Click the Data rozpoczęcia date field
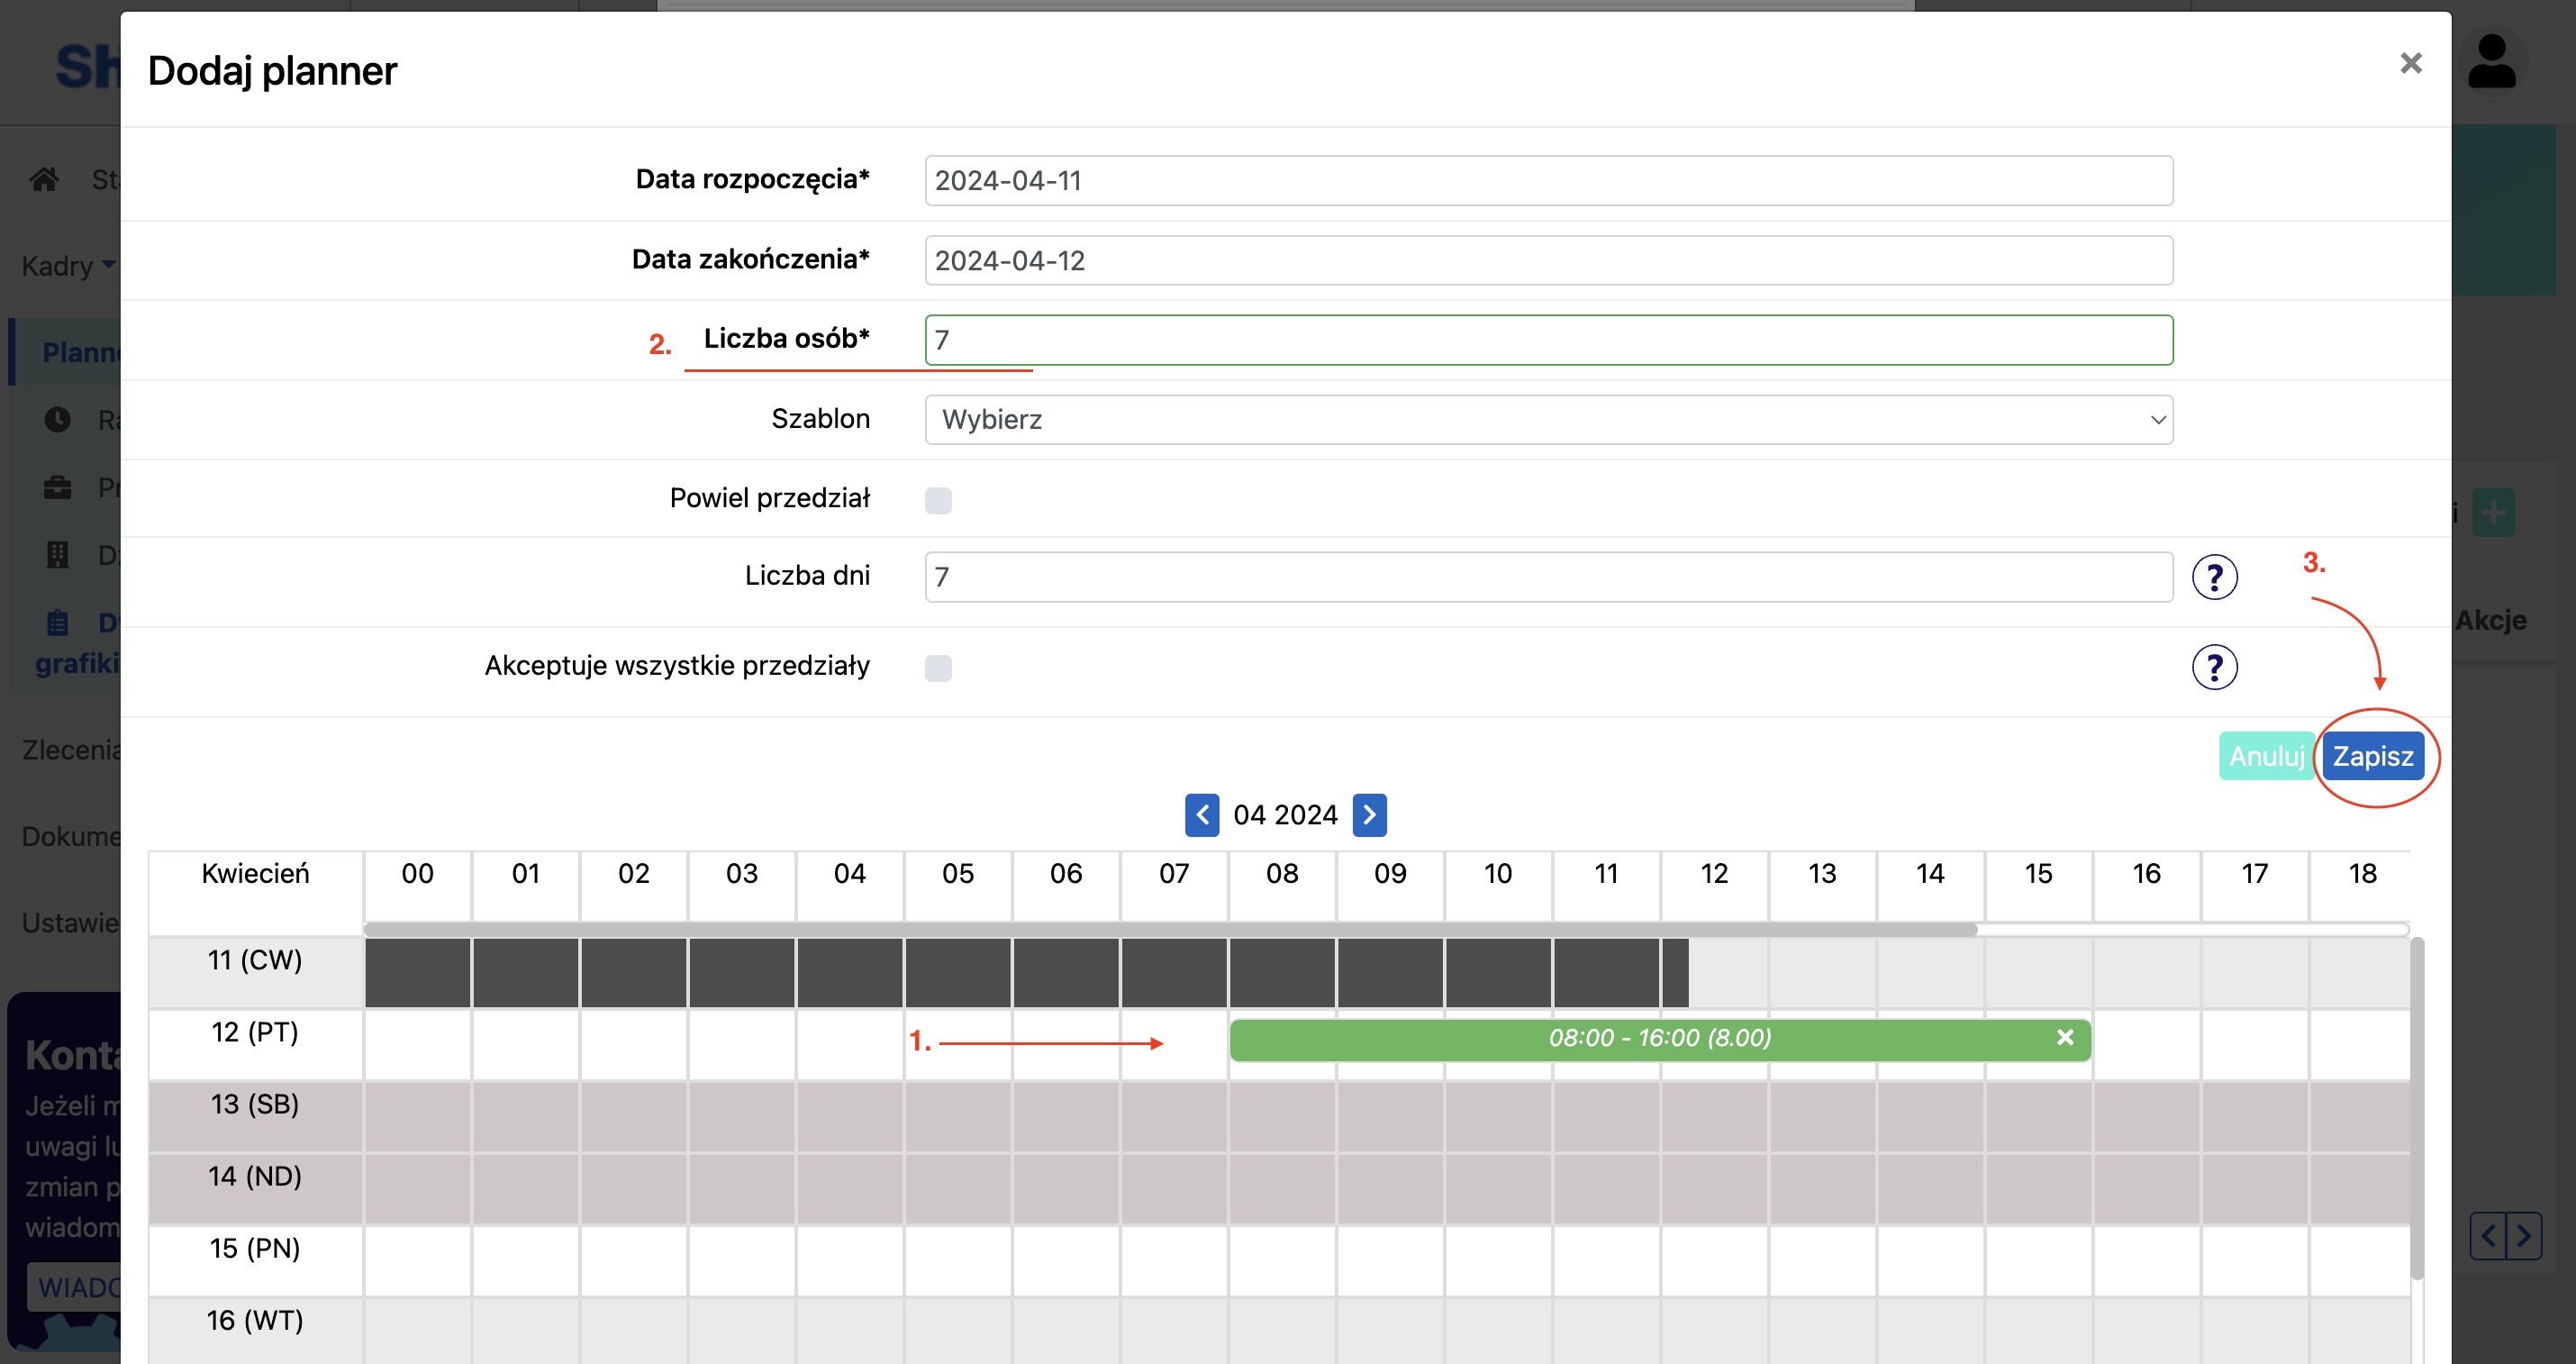The height and width of the screenshot is (1364, 2576). pos(1548,180)
